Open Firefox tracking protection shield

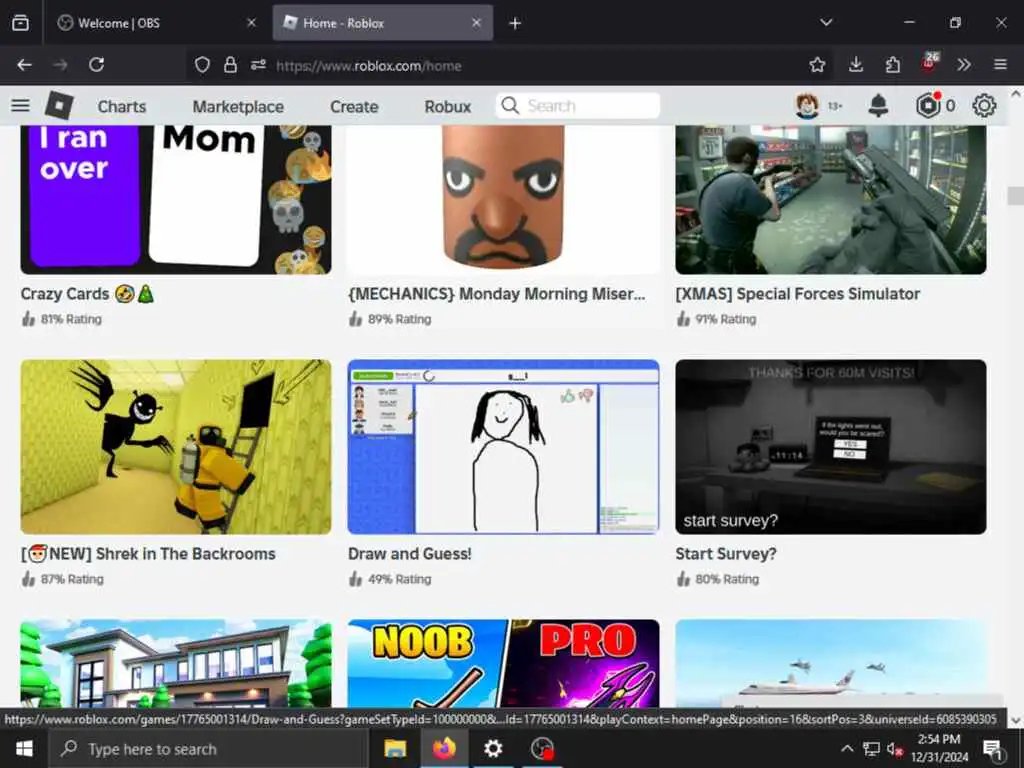202,65
